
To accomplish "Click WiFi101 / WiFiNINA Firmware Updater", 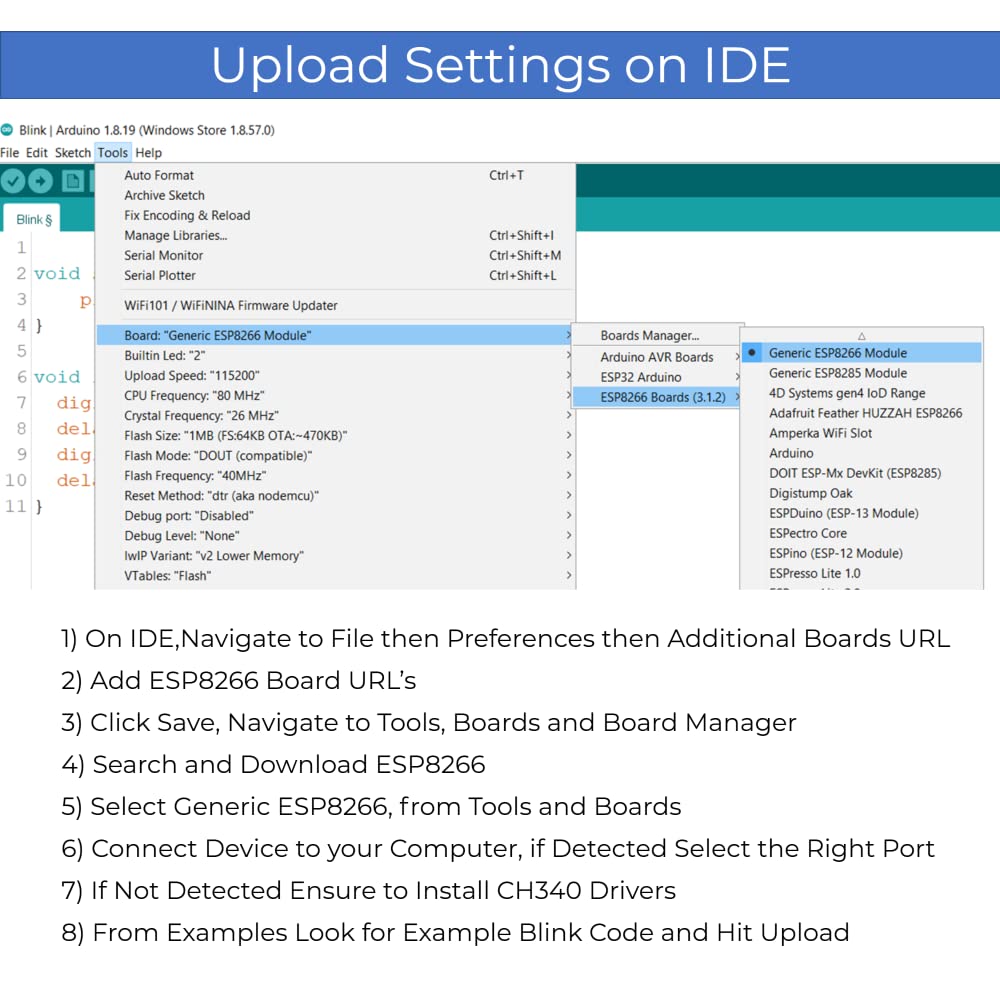I will (230, 305).
